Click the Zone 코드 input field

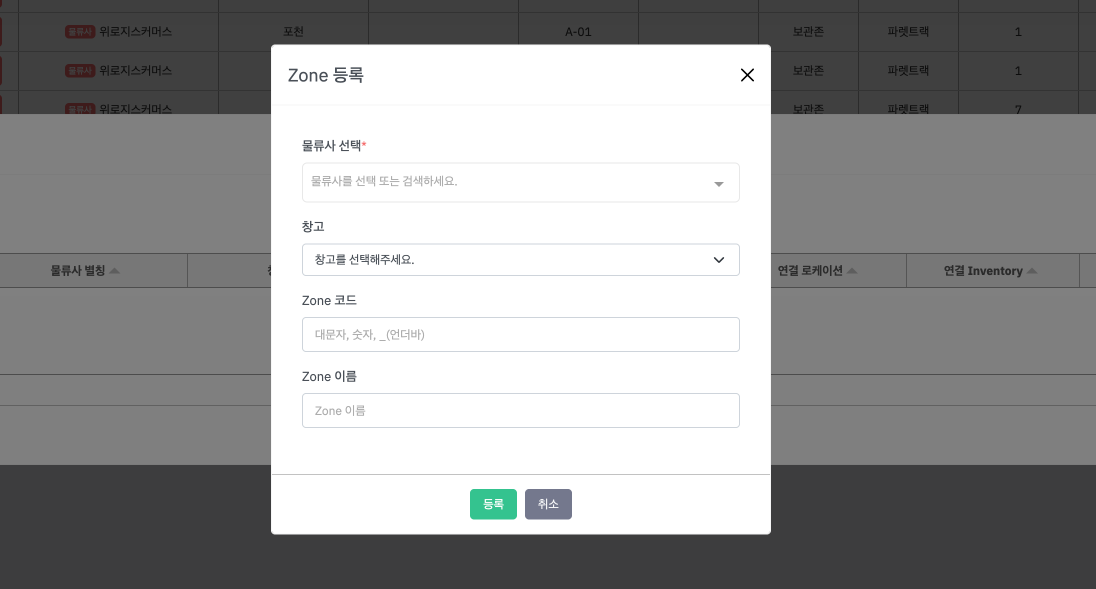[520, 335]
